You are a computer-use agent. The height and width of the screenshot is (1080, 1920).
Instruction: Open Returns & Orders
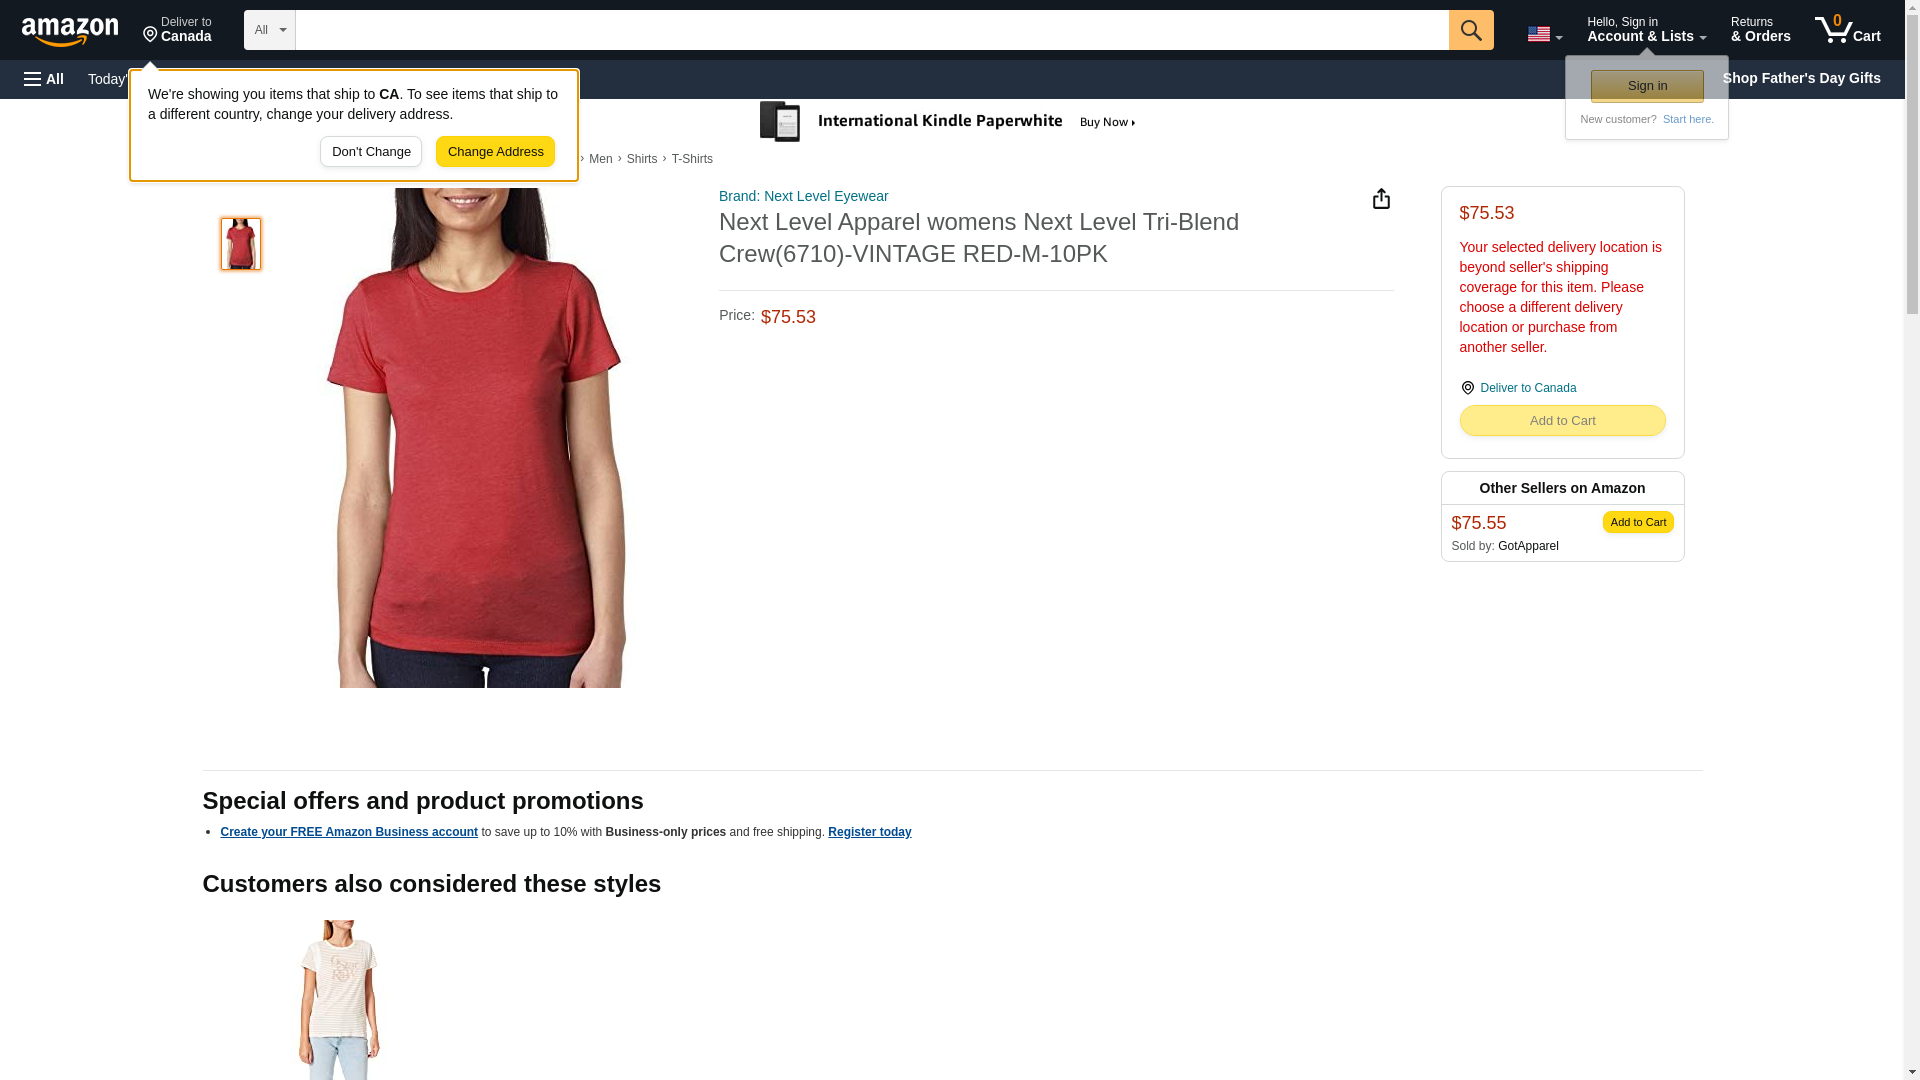(1760, 30)
